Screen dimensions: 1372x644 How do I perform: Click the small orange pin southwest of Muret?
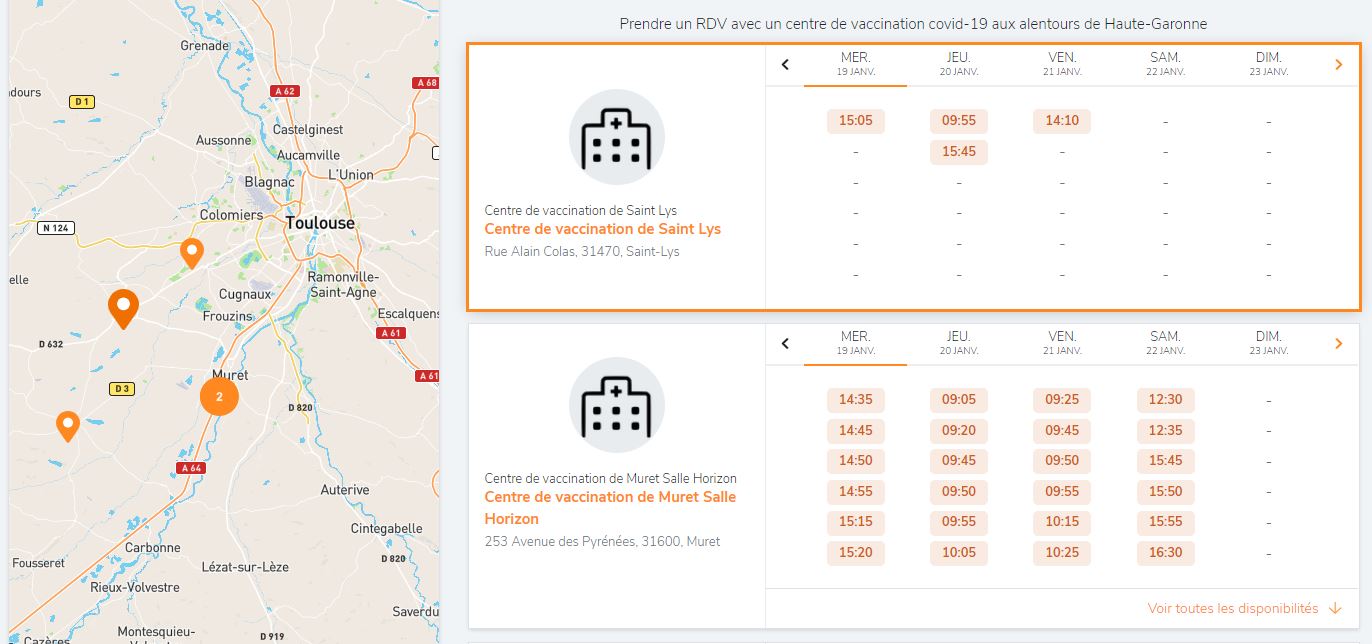pyautogui.click(x=68, y=425)
